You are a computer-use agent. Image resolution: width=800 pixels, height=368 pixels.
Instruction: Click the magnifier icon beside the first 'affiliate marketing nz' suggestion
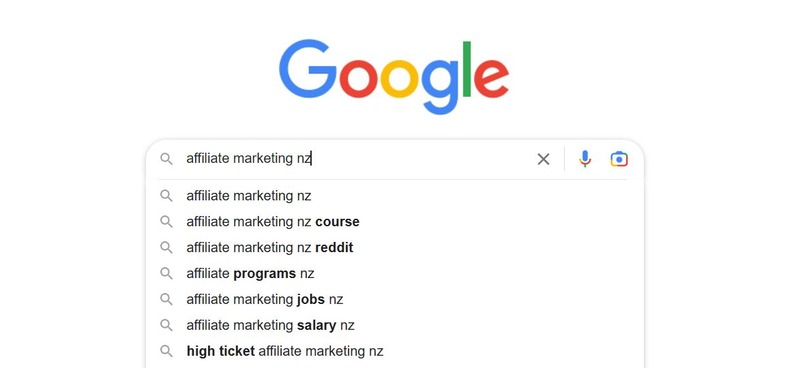pos(166,195)
